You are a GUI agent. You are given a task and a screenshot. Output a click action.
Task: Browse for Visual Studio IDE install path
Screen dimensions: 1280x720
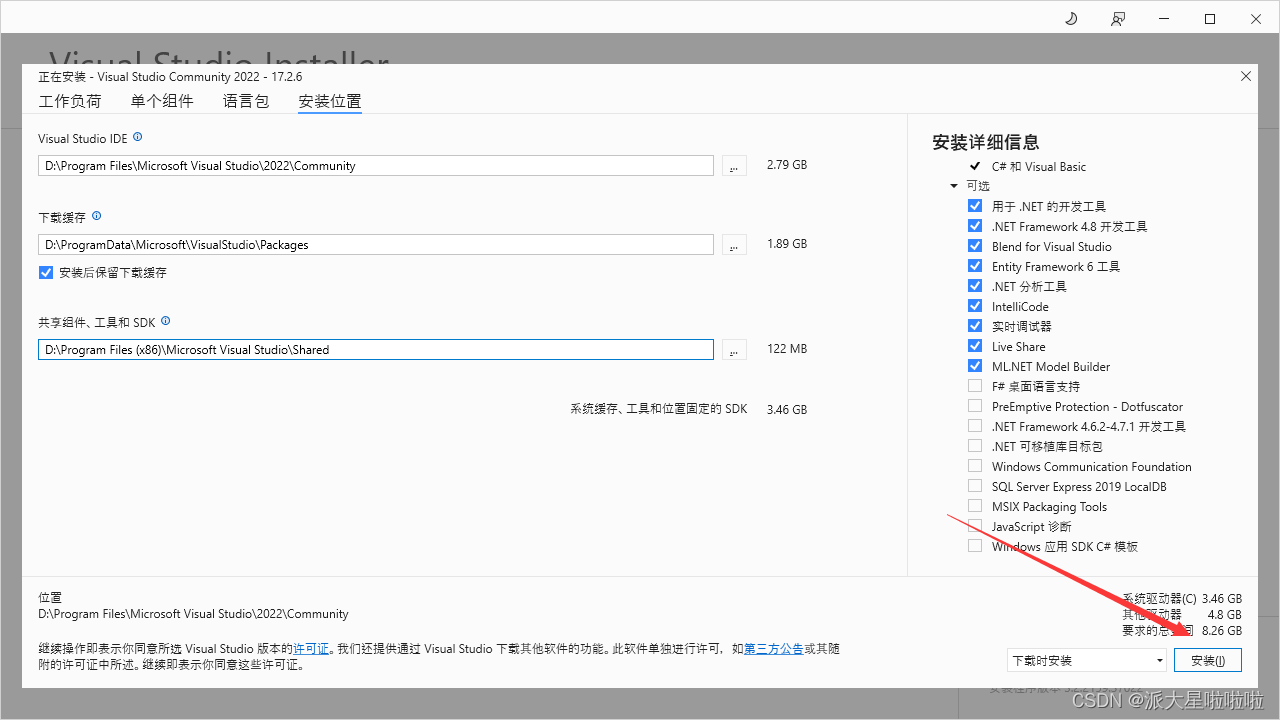coord(734,166)
